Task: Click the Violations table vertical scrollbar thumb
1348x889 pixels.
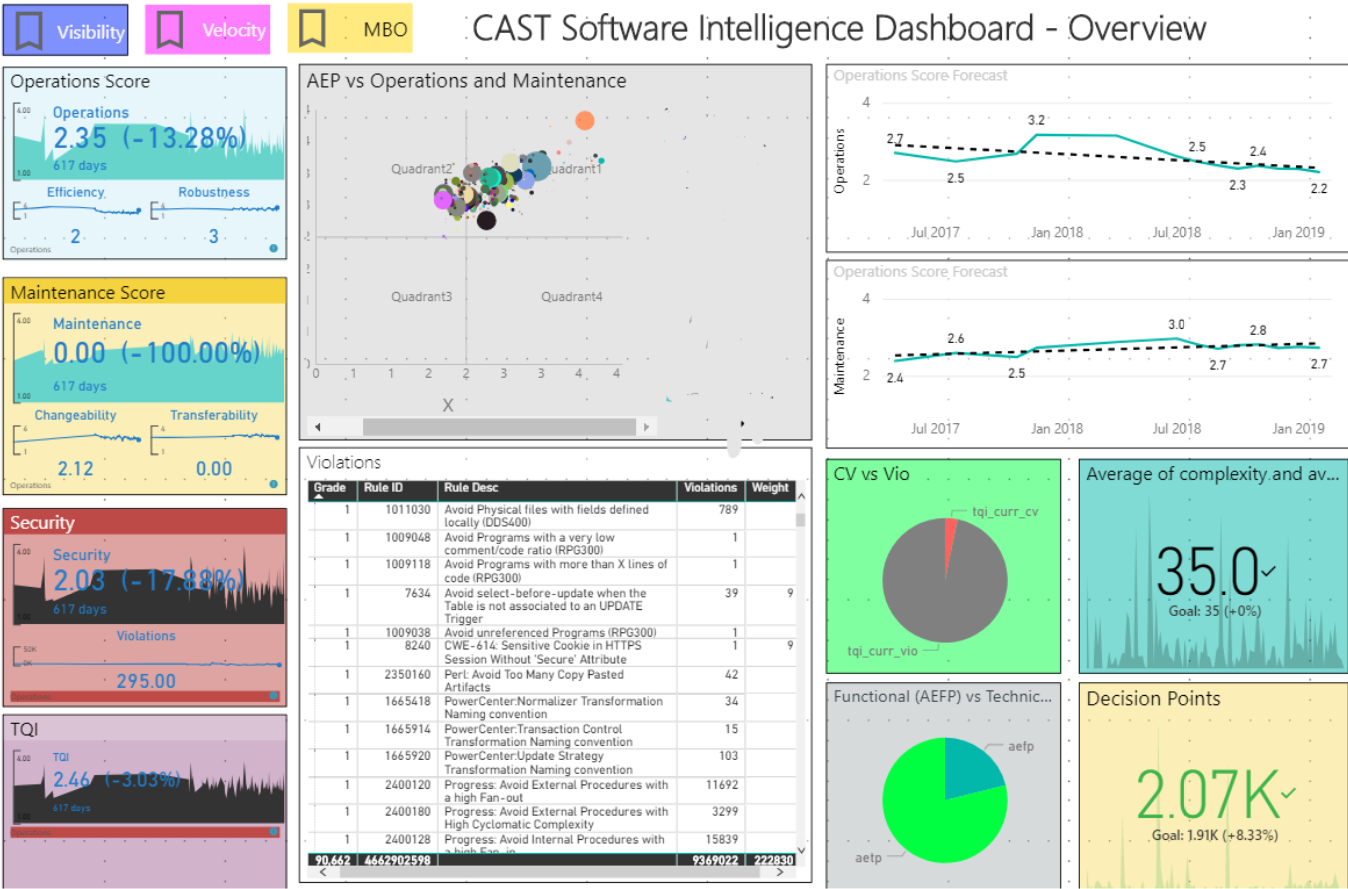Action: pyautogui.click(x=800, y=520)
